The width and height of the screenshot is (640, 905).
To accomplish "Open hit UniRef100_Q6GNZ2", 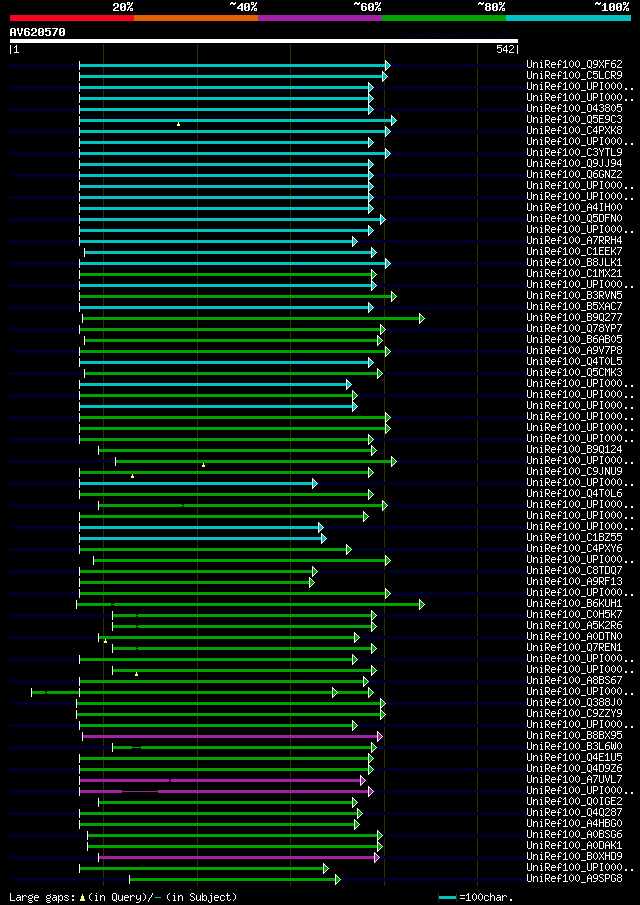I will (x=574, y=174).
